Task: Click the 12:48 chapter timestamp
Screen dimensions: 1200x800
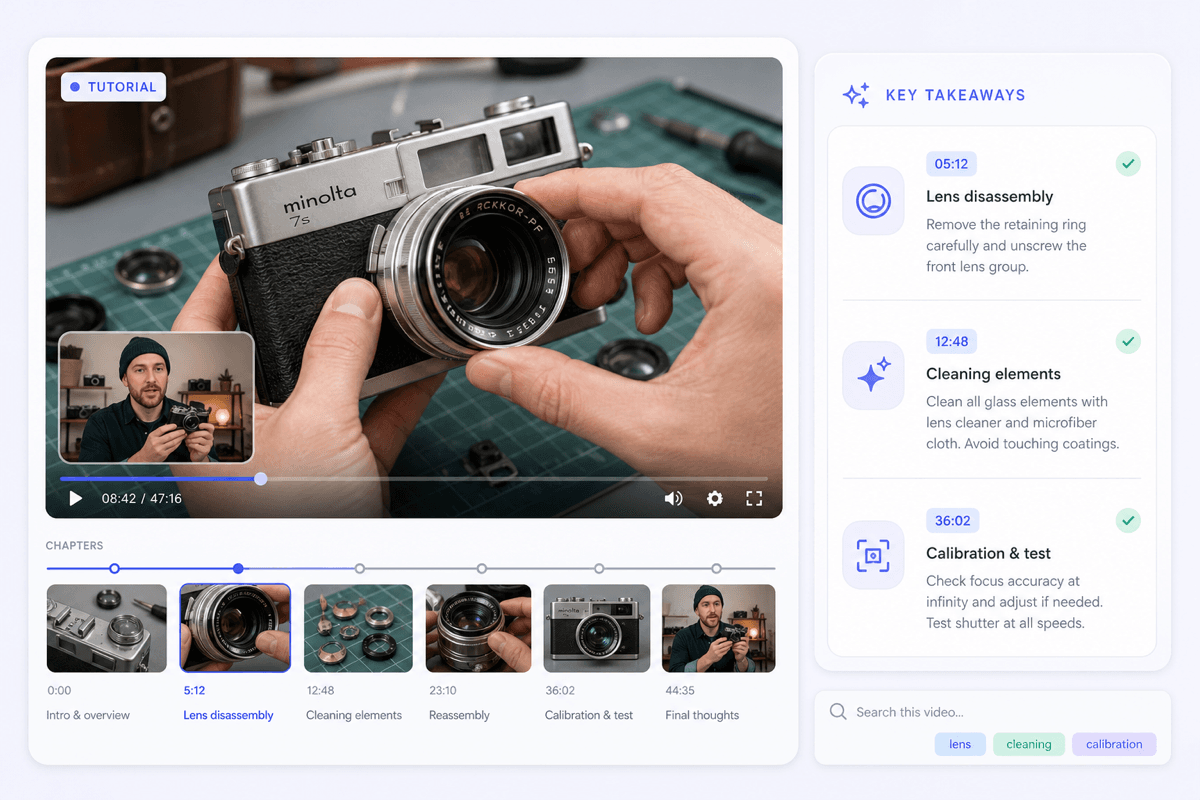Action: tap(320, 690)
